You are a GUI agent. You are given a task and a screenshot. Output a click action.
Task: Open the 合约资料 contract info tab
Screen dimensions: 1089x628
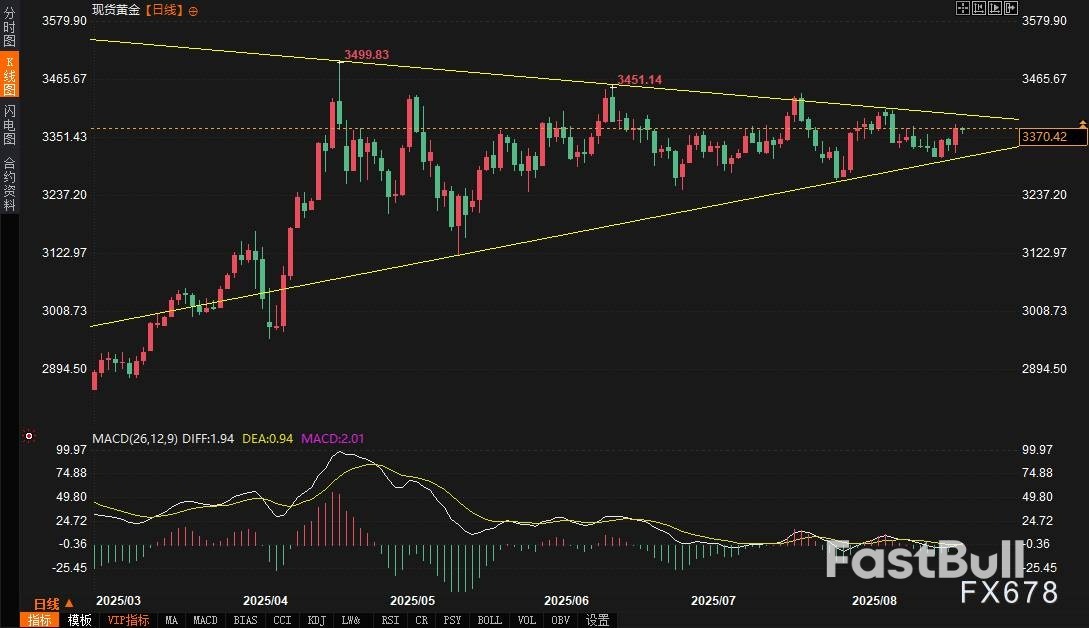pos(9,183)
